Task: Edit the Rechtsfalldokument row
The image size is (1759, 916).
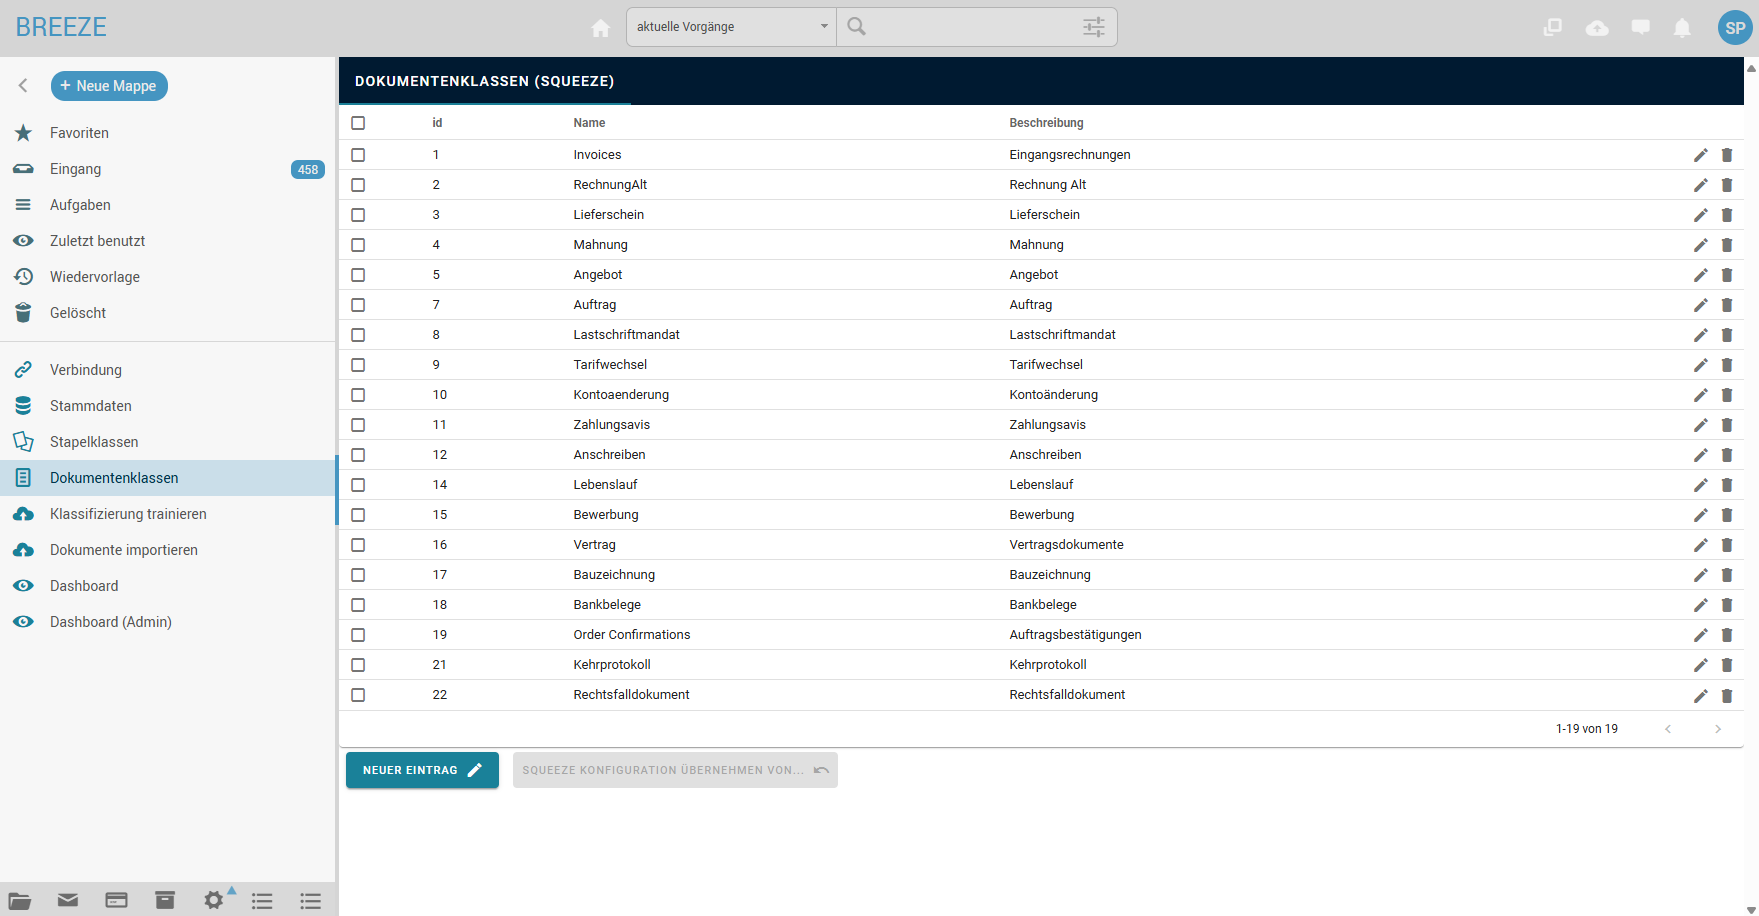Action: [1700, 696]
